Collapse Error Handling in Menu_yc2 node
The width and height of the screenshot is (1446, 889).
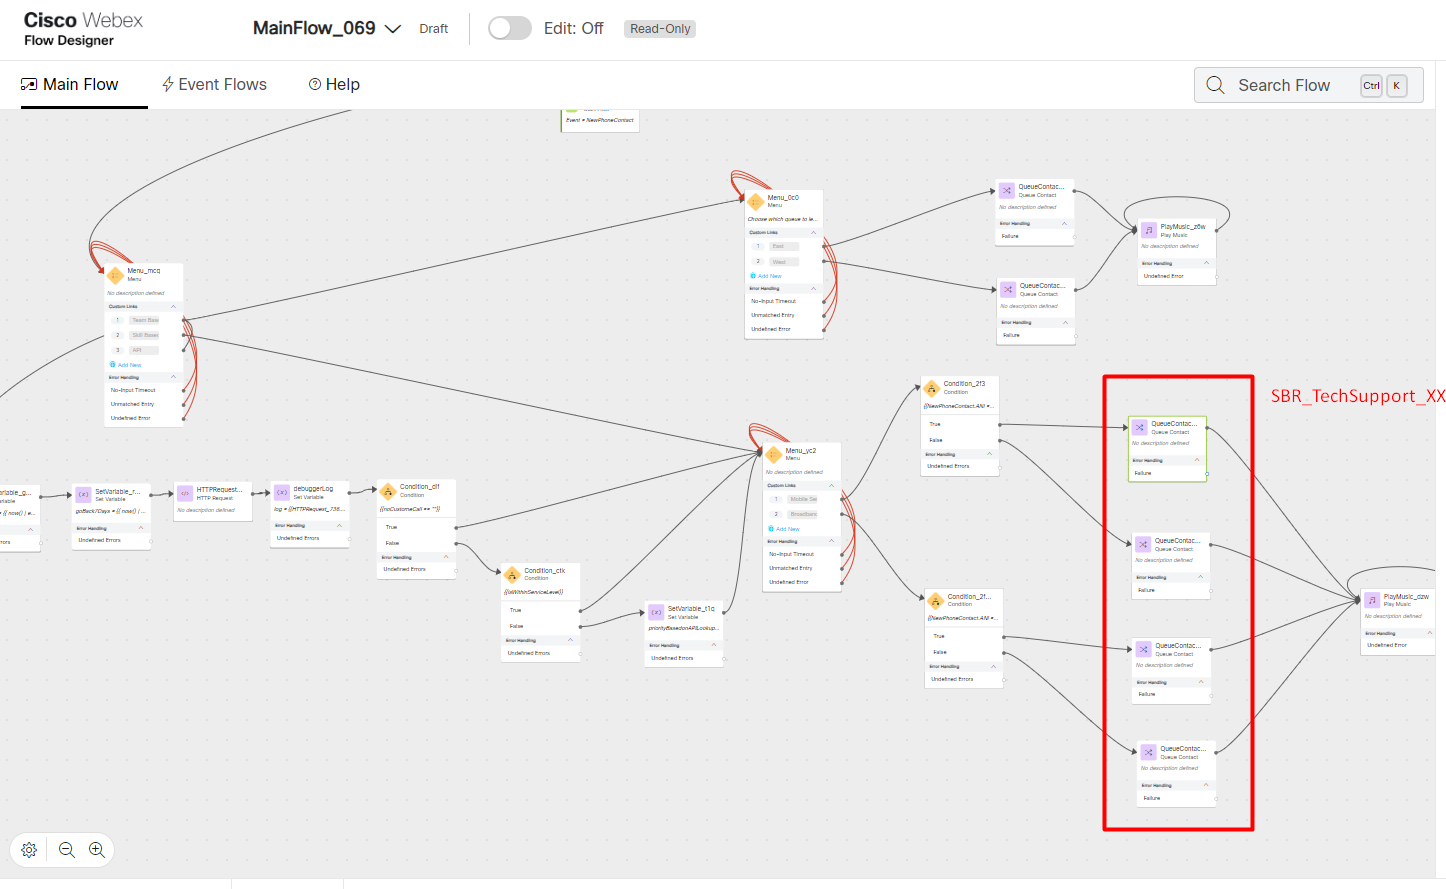(831, 541)
